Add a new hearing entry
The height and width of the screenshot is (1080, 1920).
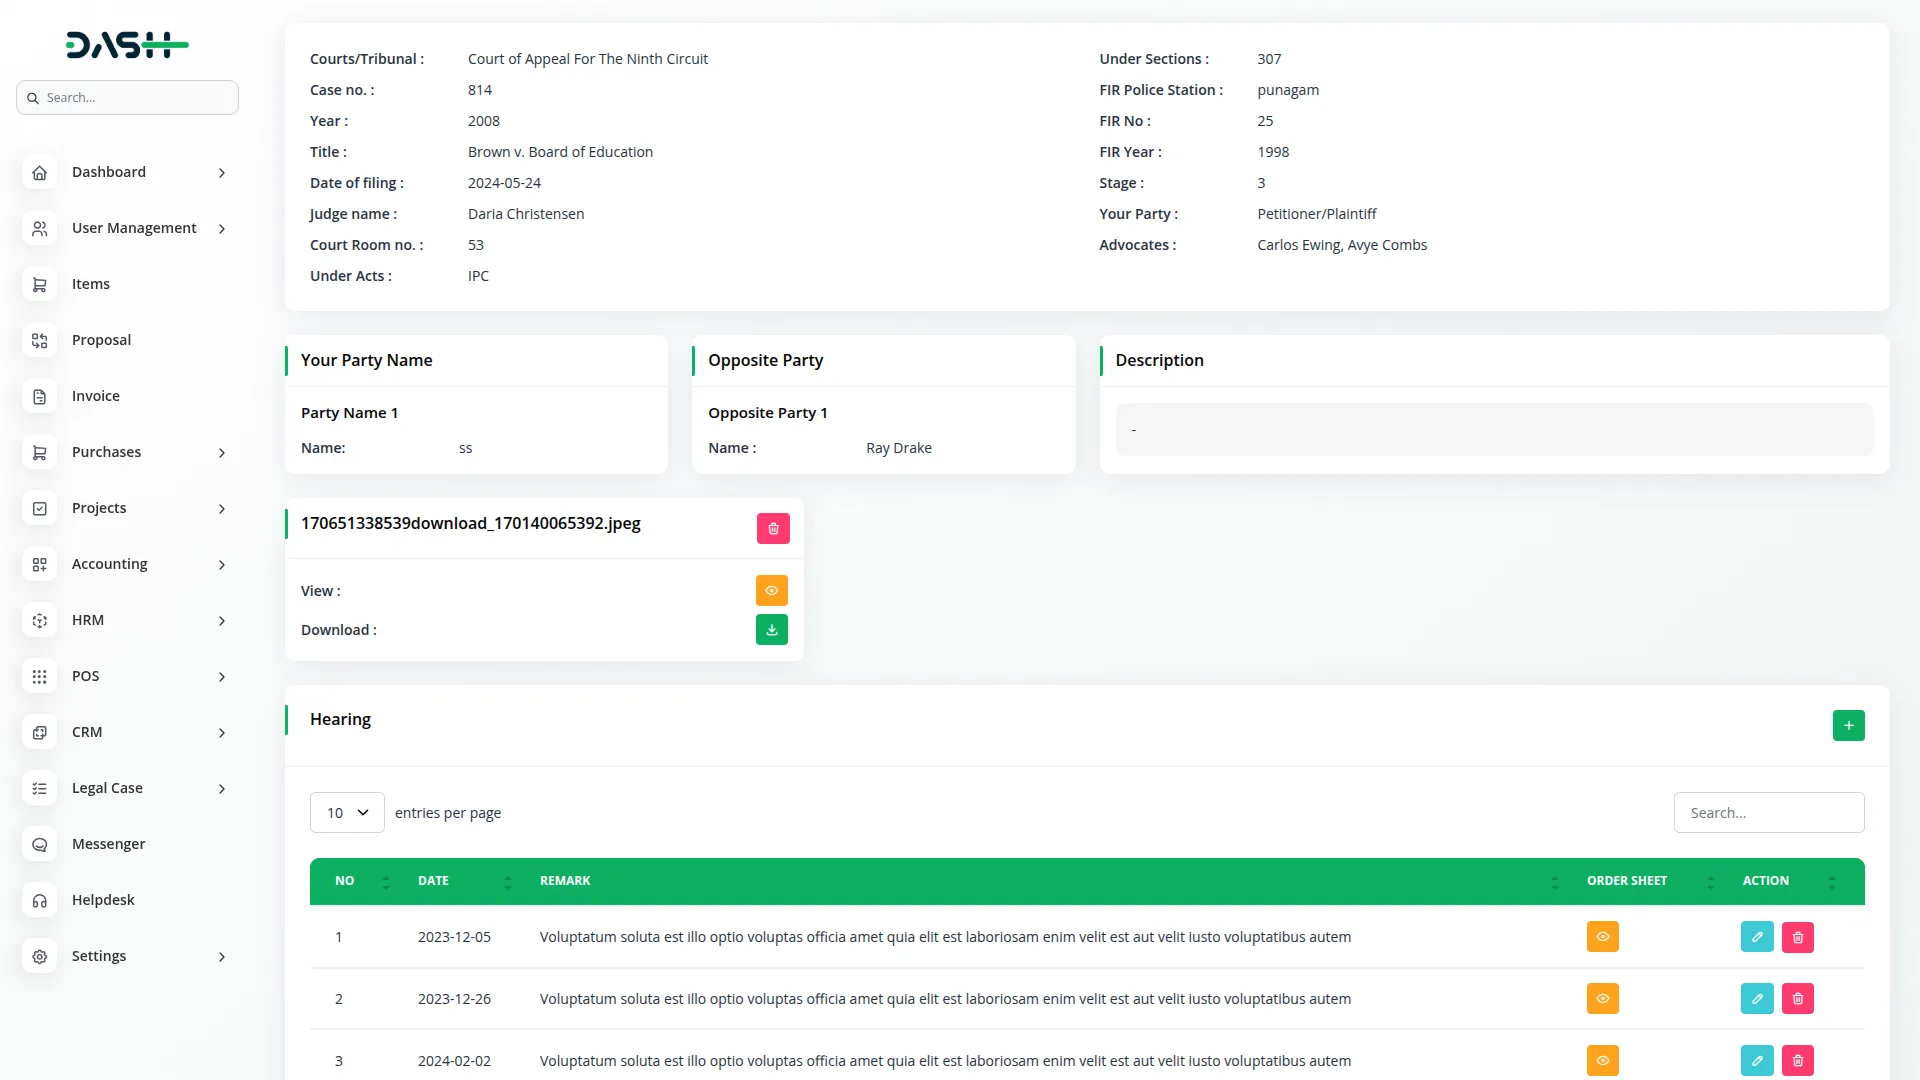[1849, 725]
